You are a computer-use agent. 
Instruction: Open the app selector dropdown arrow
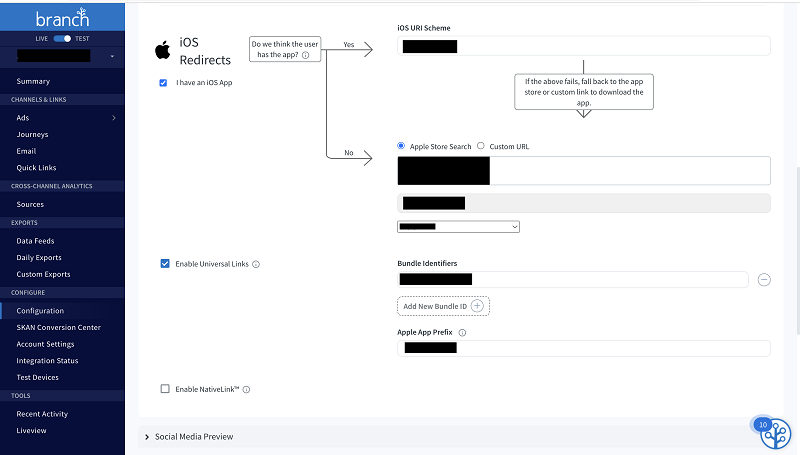point(112,56)
